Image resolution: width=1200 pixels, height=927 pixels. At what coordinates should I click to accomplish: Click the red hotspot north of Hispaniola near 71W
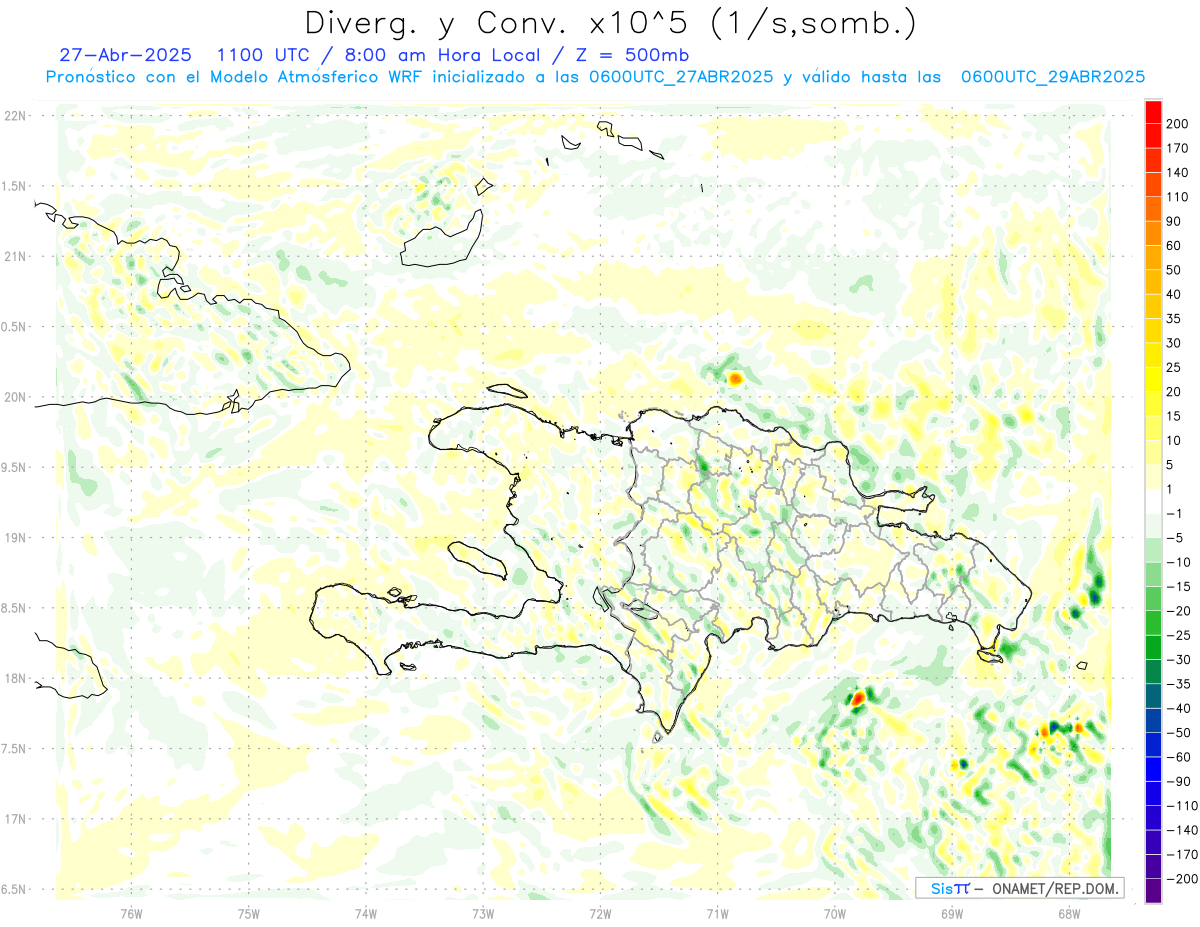(x=735, y=378)
